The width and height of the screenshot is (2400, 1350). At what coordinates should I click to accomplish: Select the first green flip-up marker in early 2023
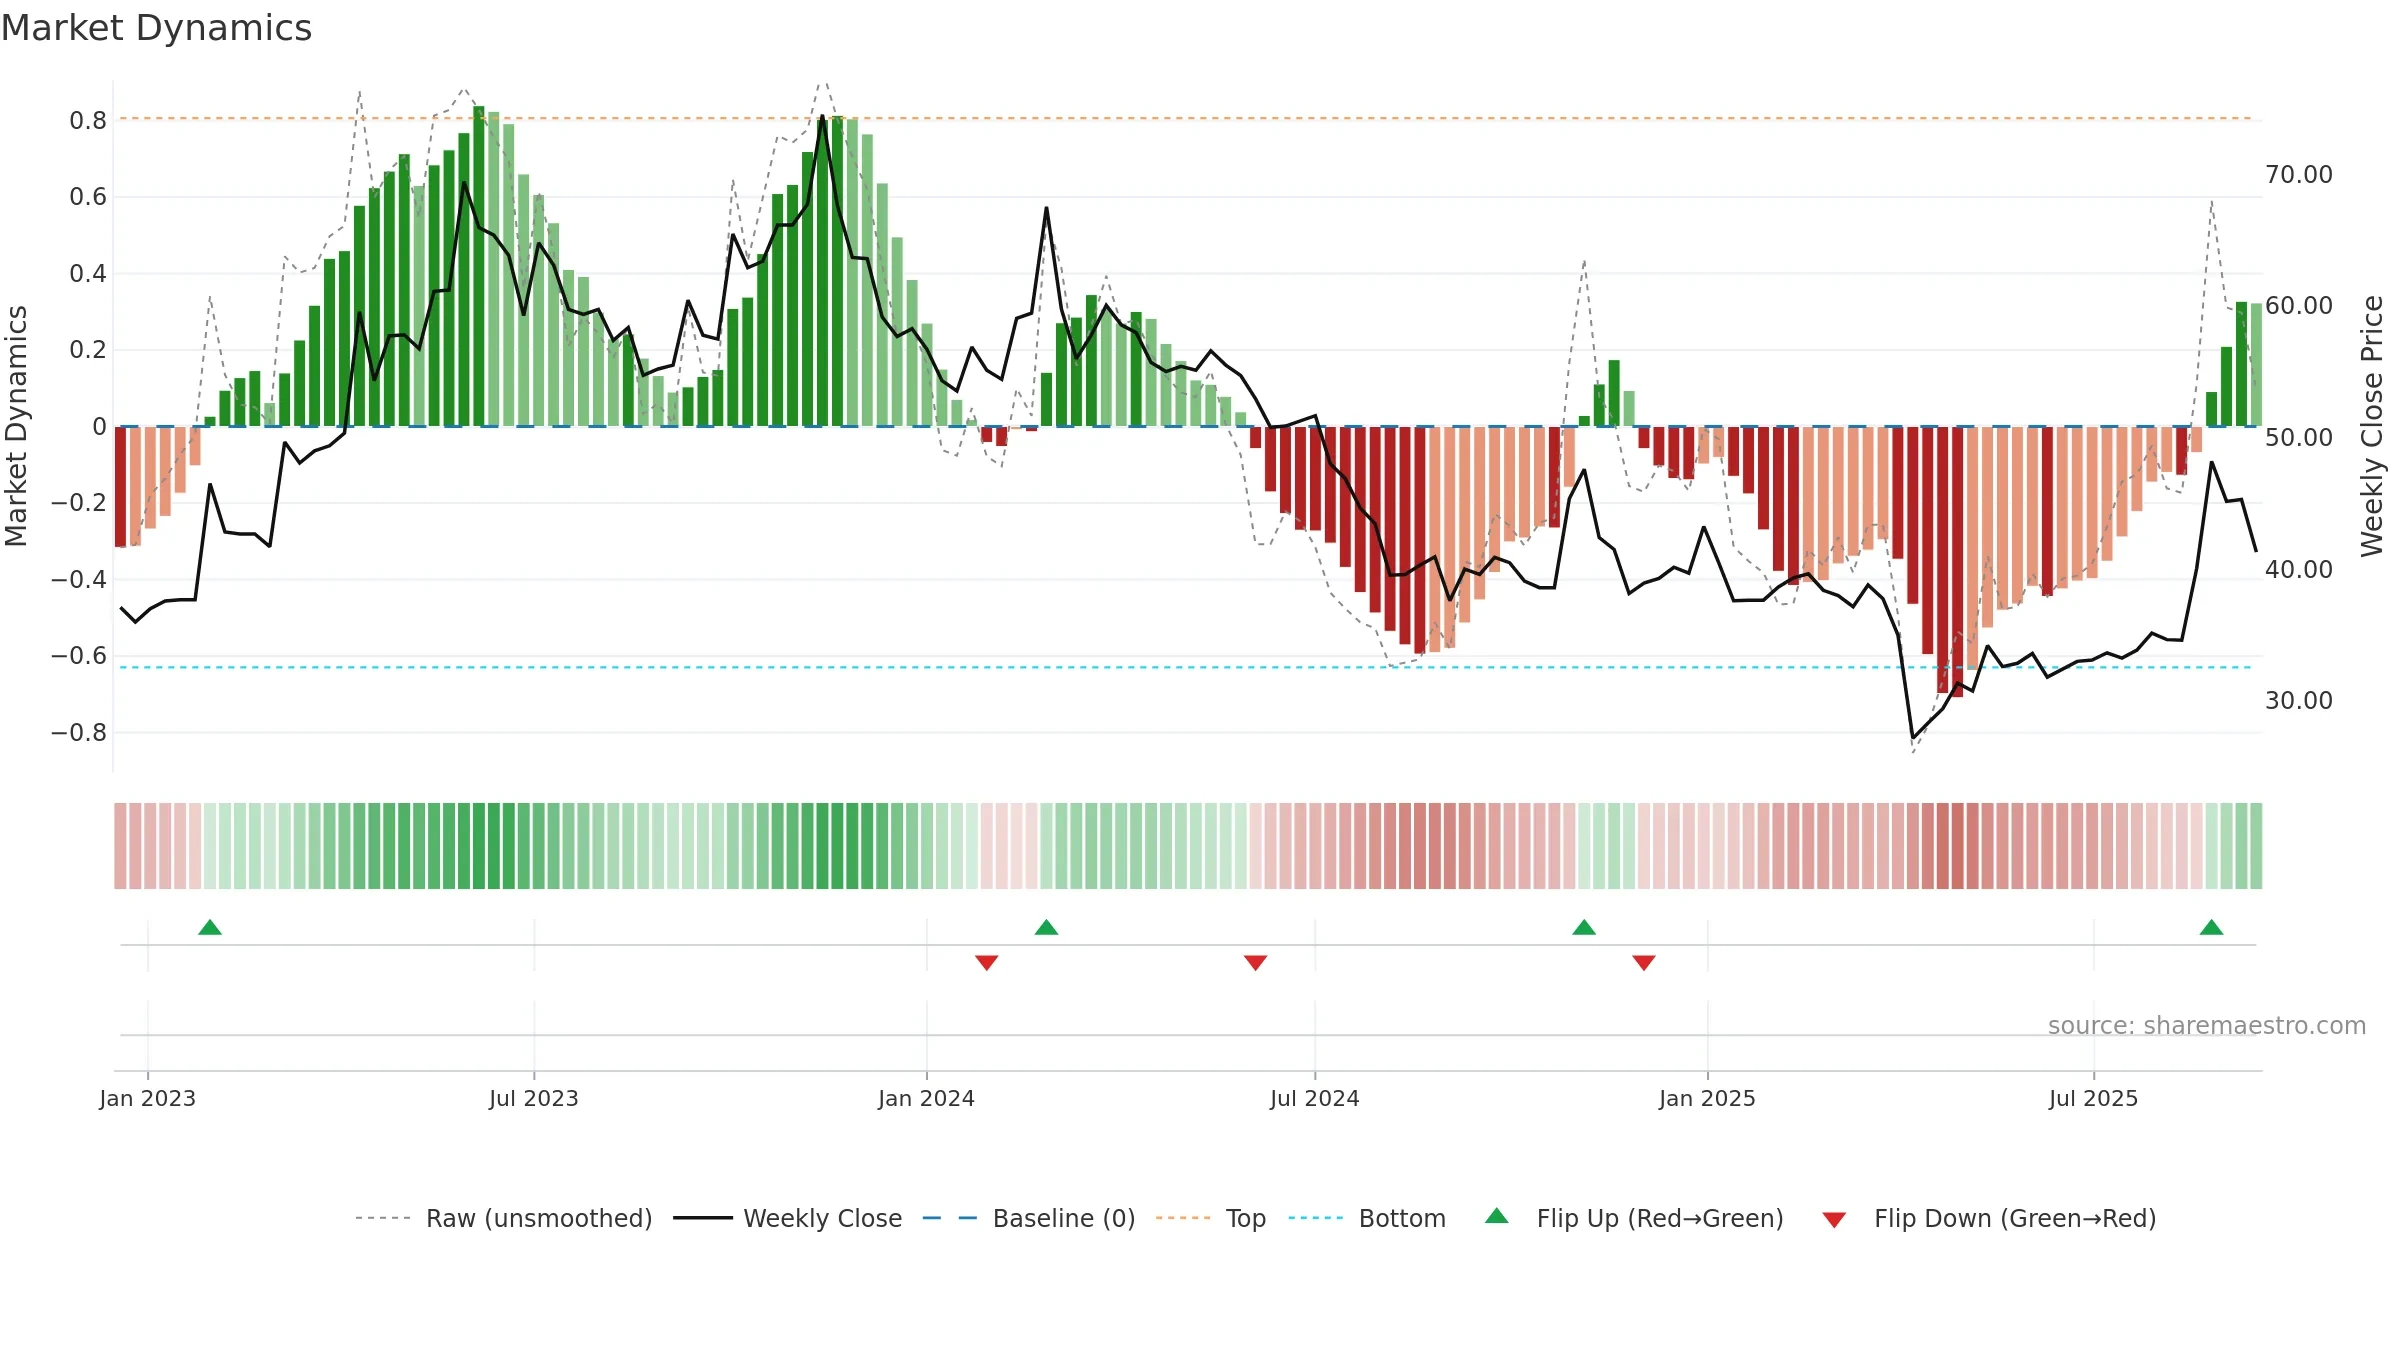point(210,927)
